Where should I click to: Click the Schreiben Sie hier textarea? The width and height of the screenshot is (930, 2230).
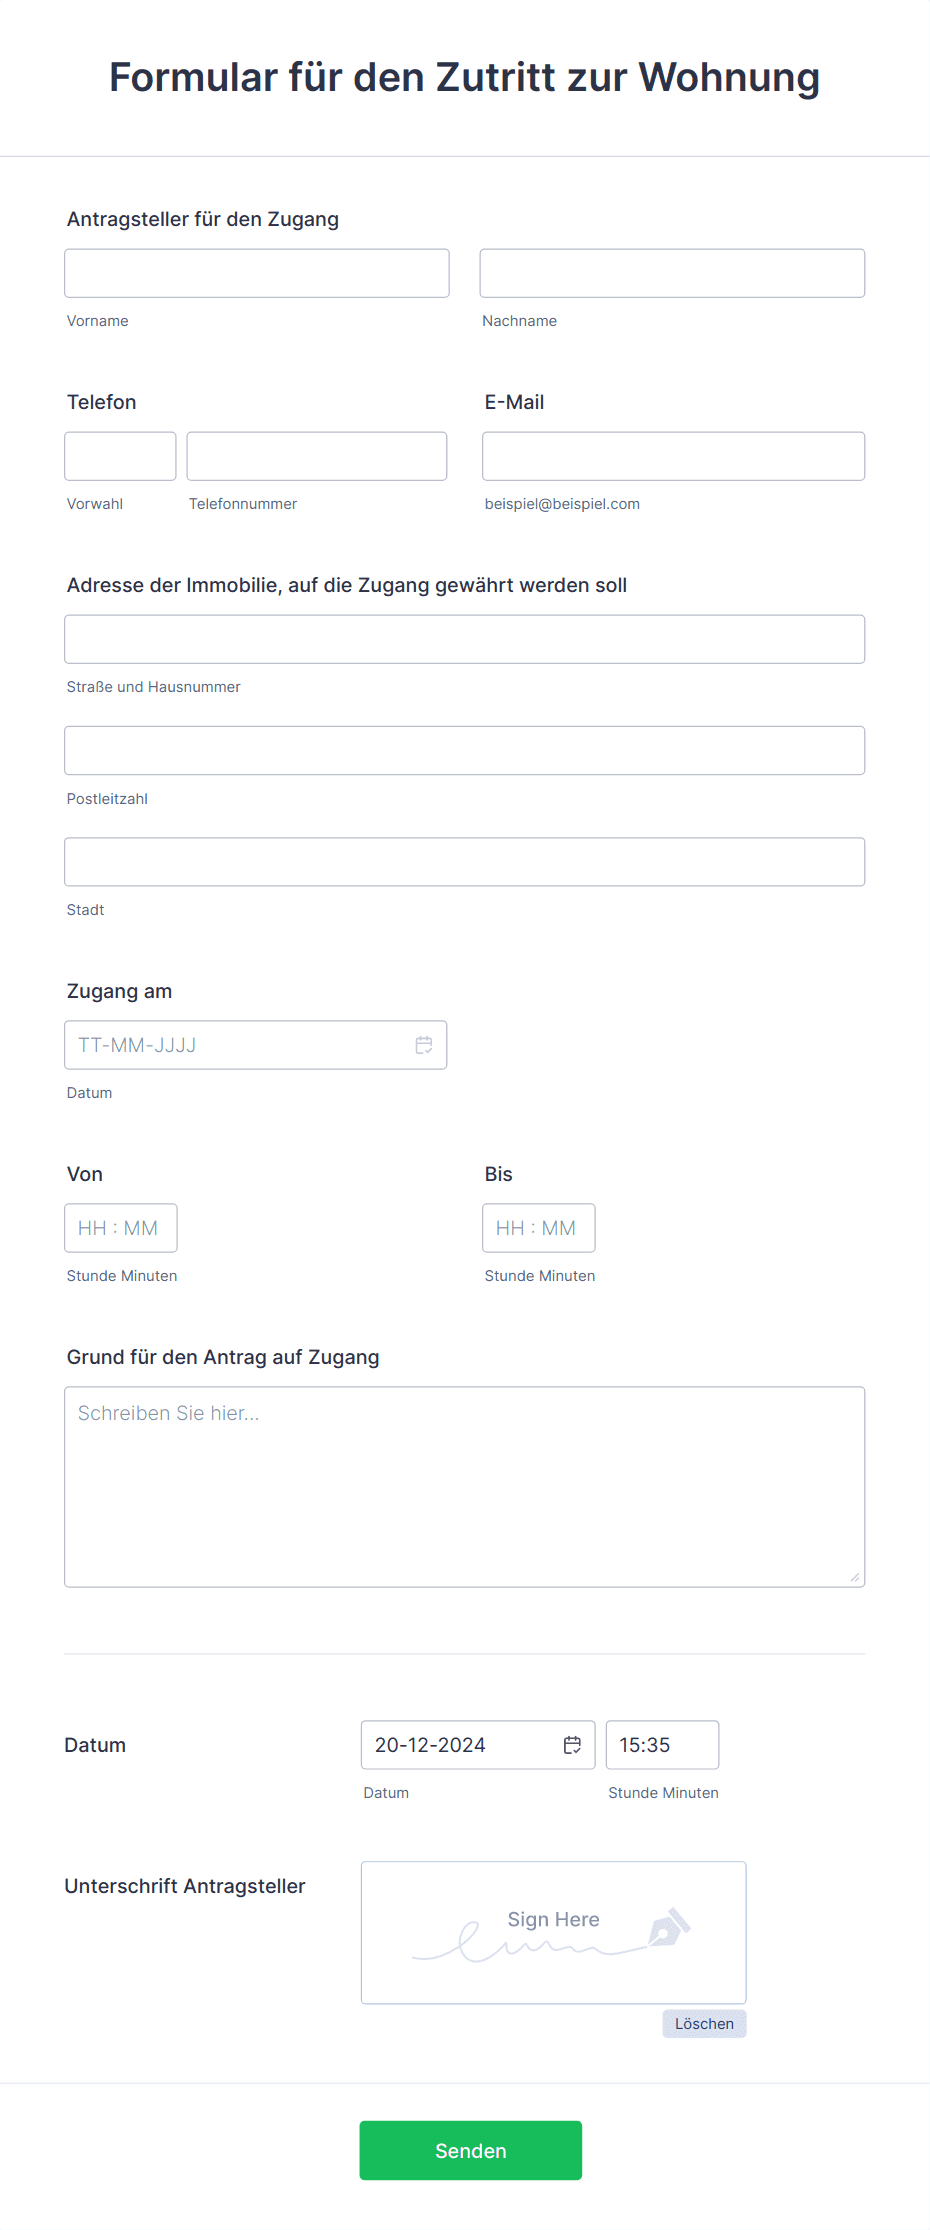(464, 1486)
